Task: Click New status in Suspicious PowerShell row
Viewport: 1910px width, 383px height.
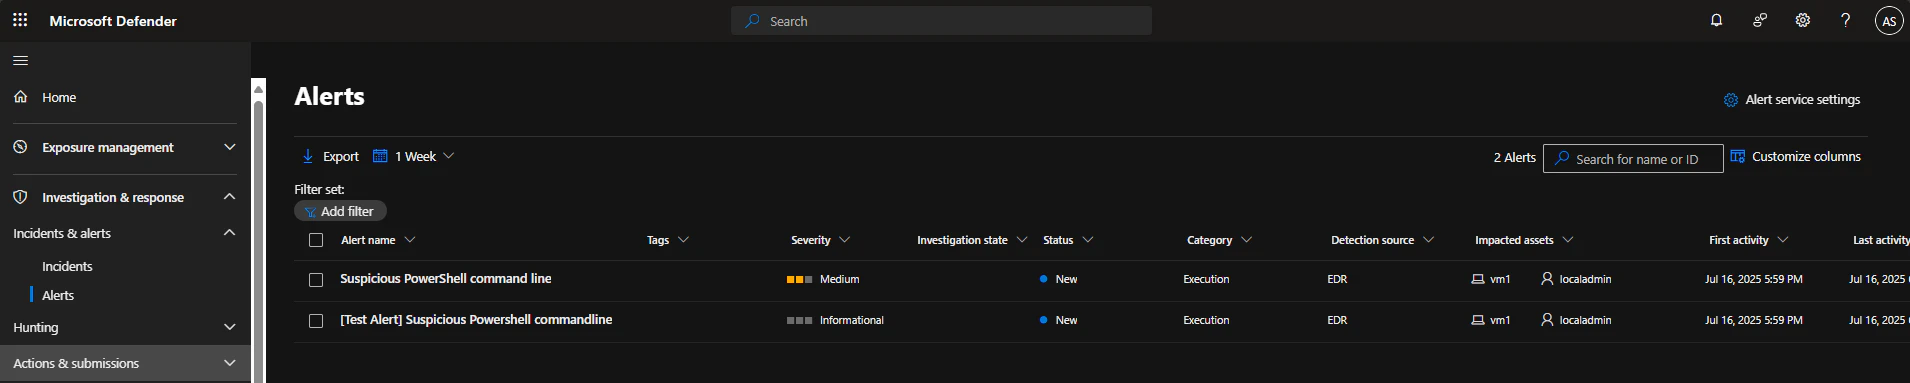Action: pos(1066,279)
